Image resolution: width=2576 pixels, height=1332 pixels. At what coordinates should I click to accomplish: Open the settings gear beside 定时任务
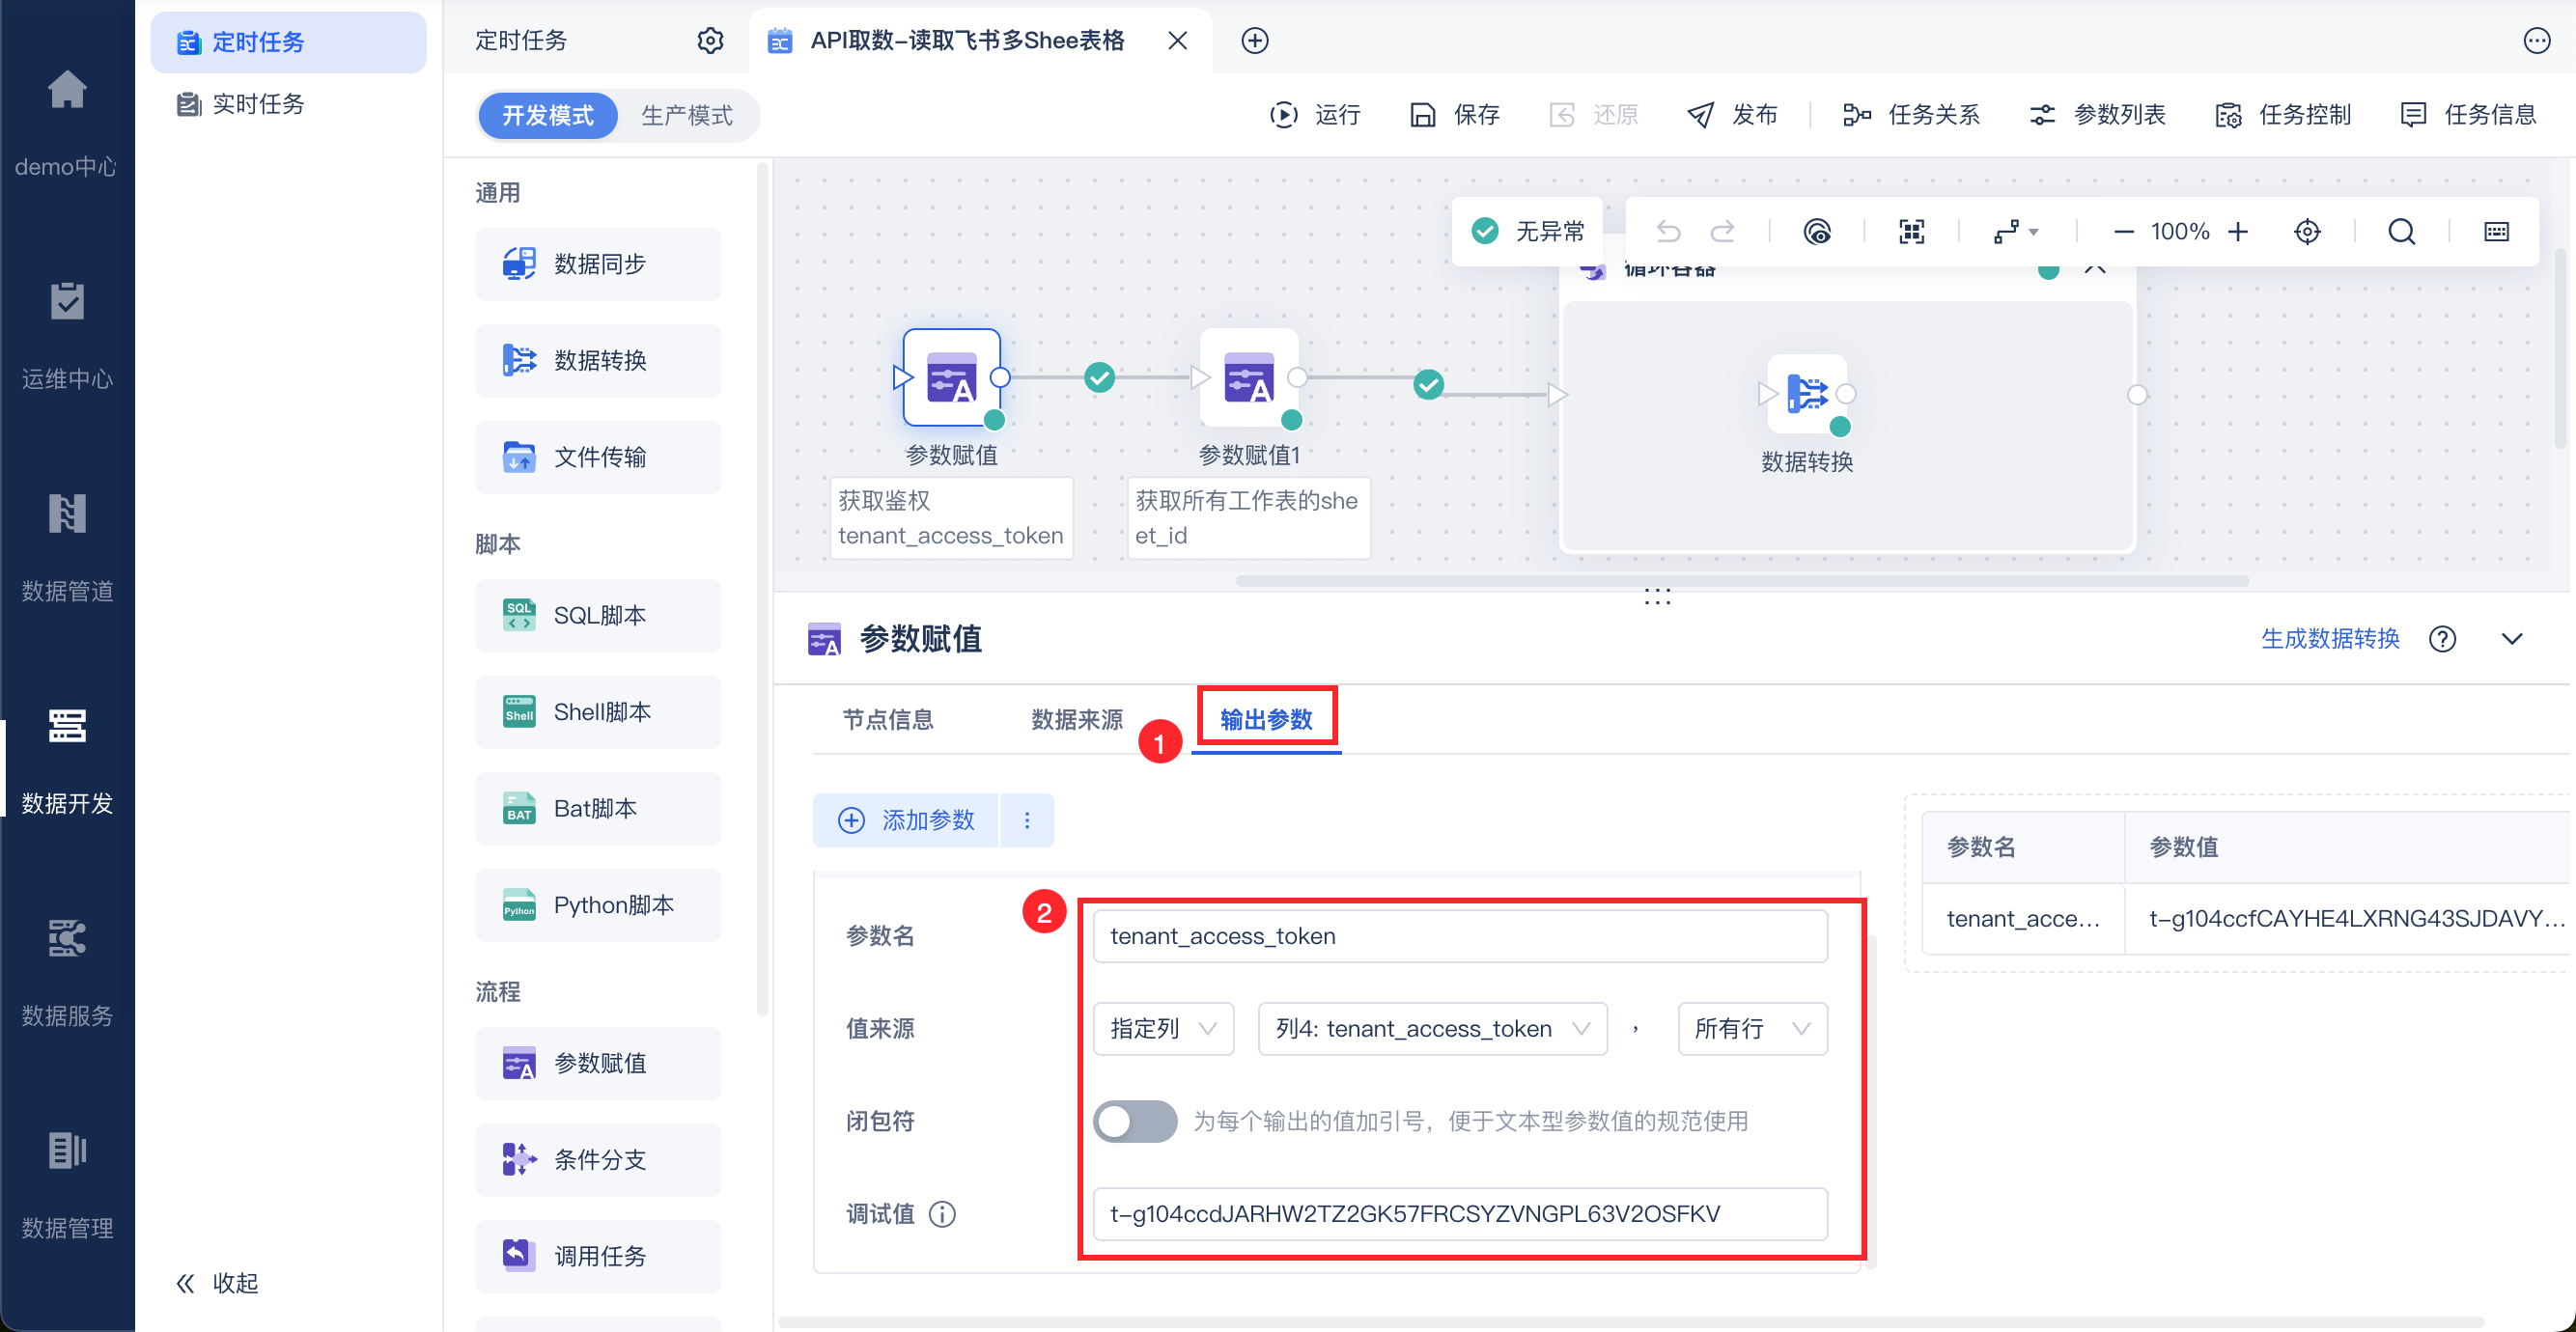710,41
